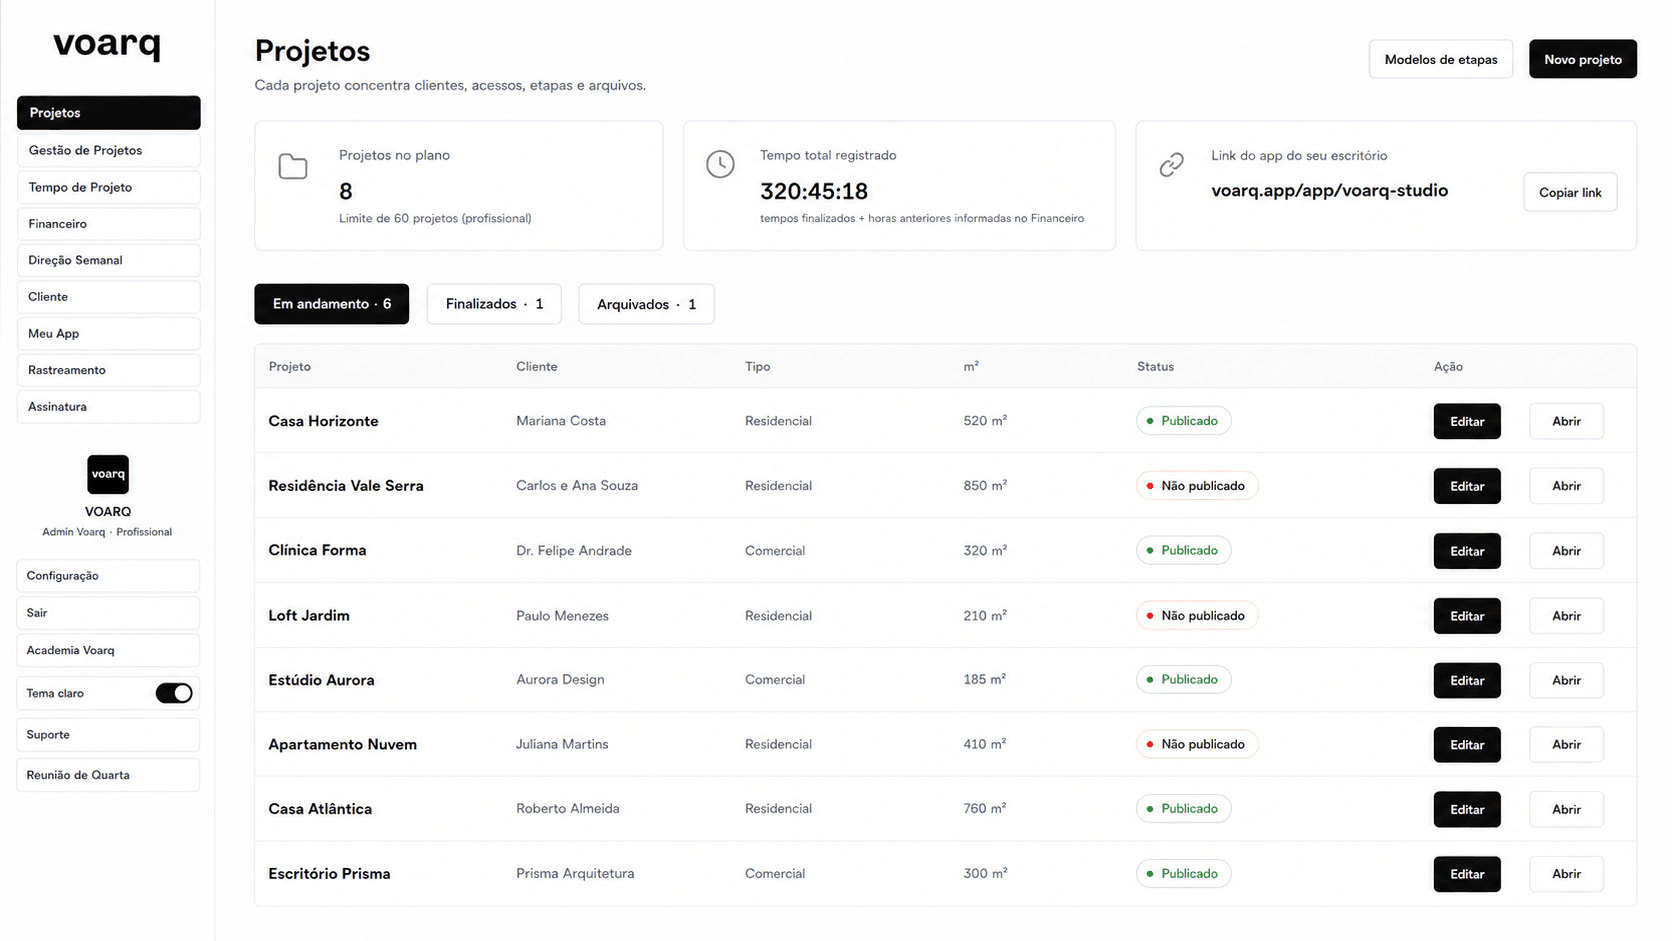Edit the Clínica Forma project
Viewport: 1672px width, 941px height.
[1467, 551]
